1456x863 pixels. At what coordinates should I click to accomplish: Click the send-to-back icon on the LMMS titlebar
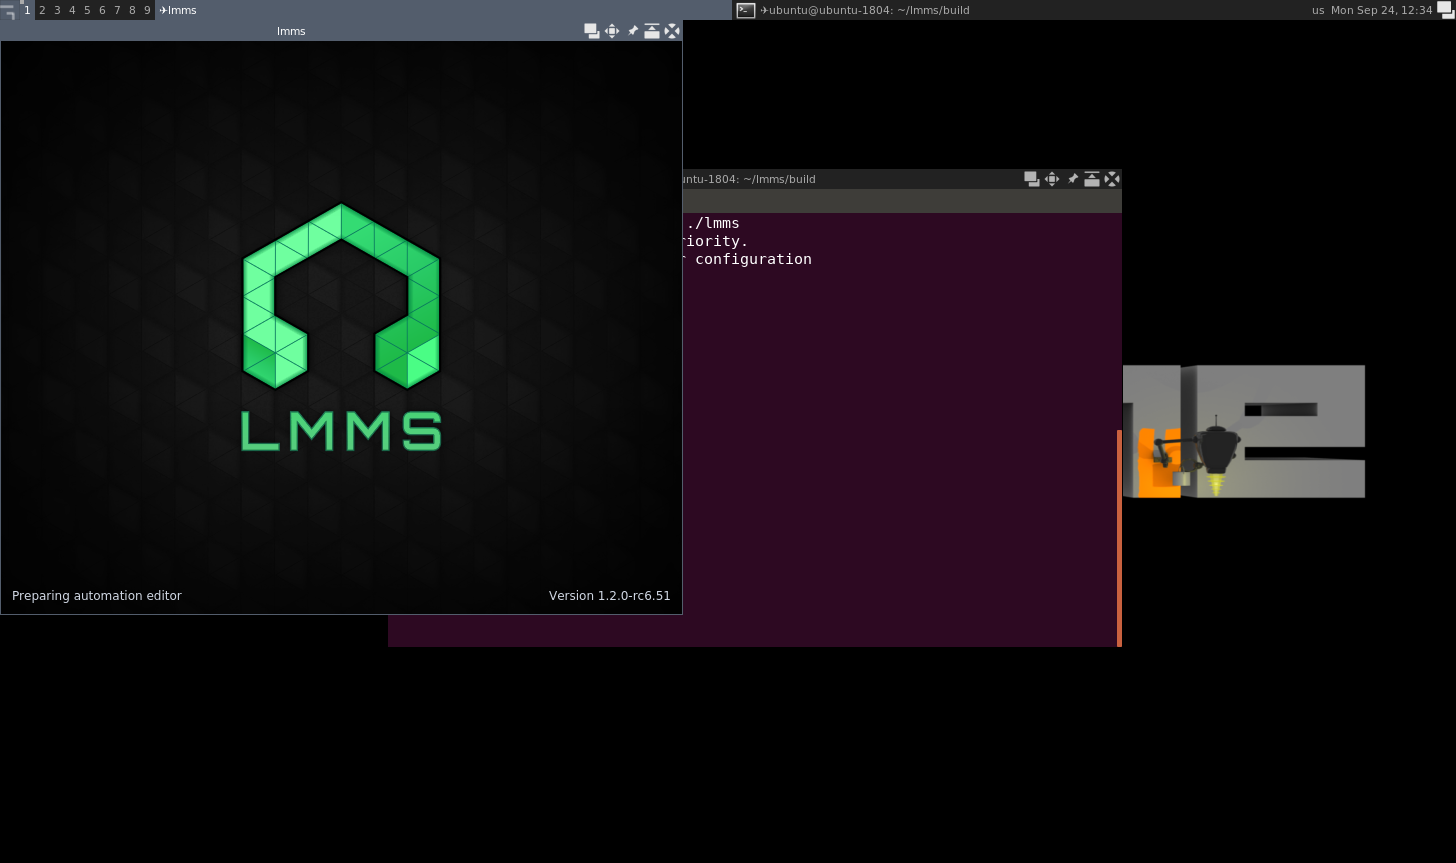pyautogui.click(x=592, y=30)
